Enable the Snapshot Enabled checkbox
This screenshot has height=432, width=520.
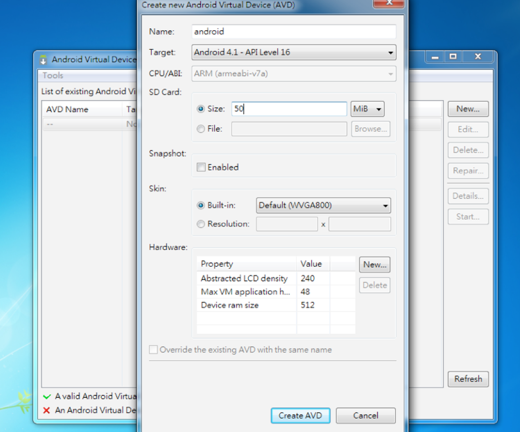coord(201,167)
